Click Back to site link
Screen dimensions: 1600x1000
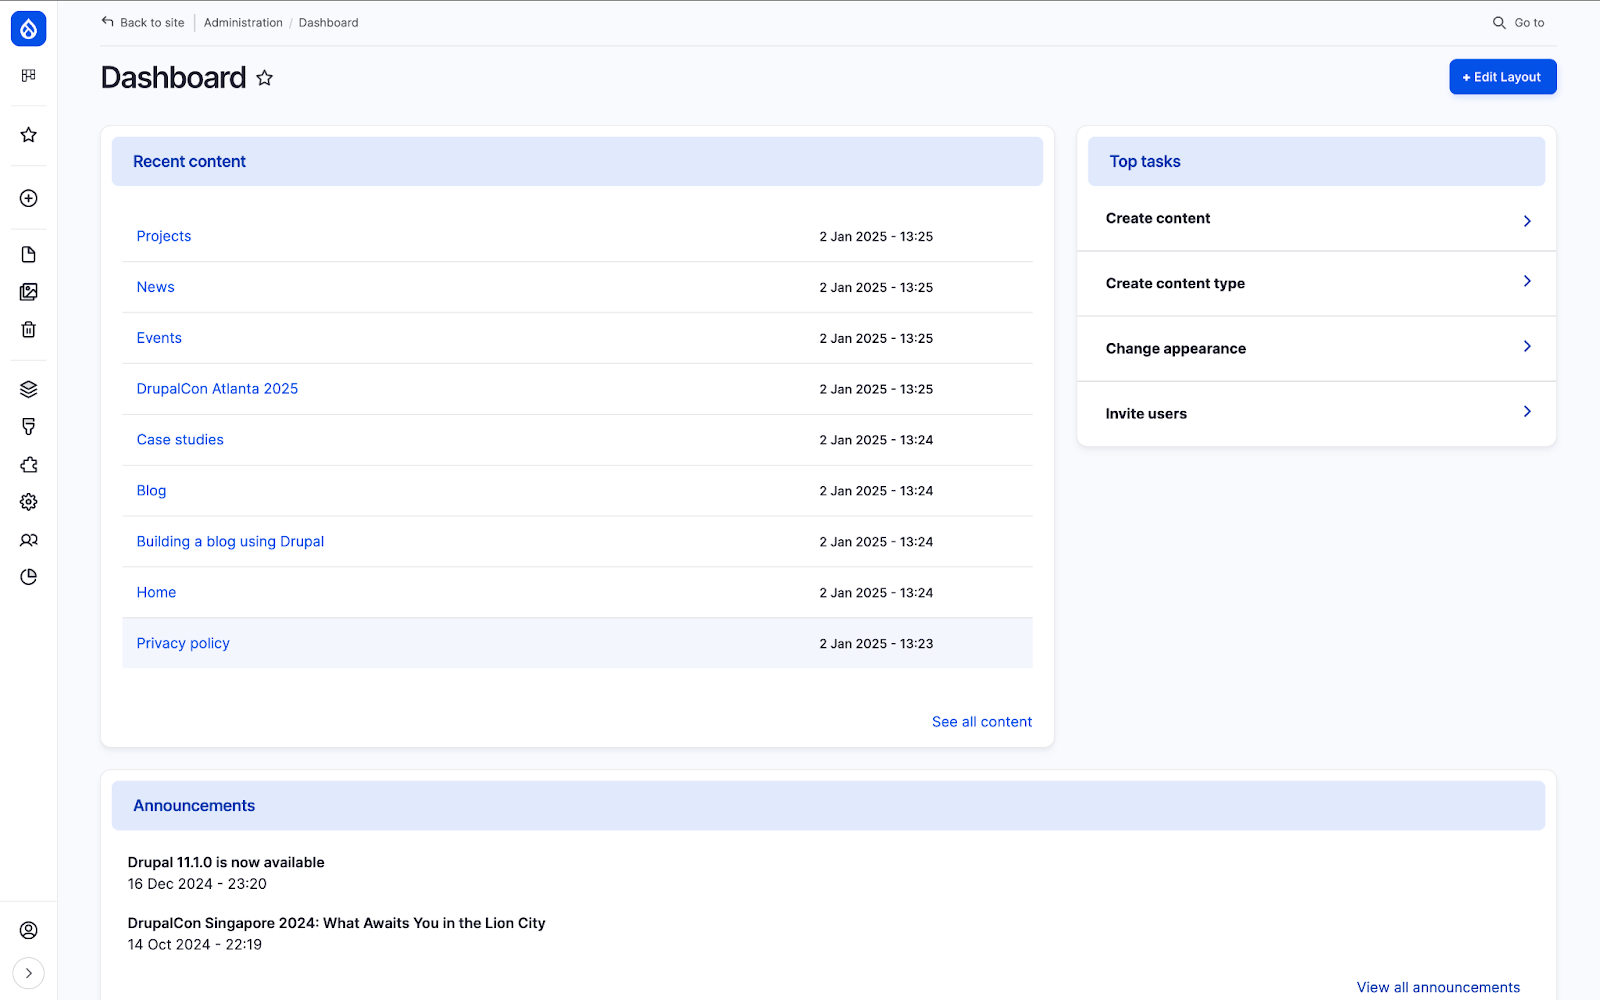(x=143, y=22)
